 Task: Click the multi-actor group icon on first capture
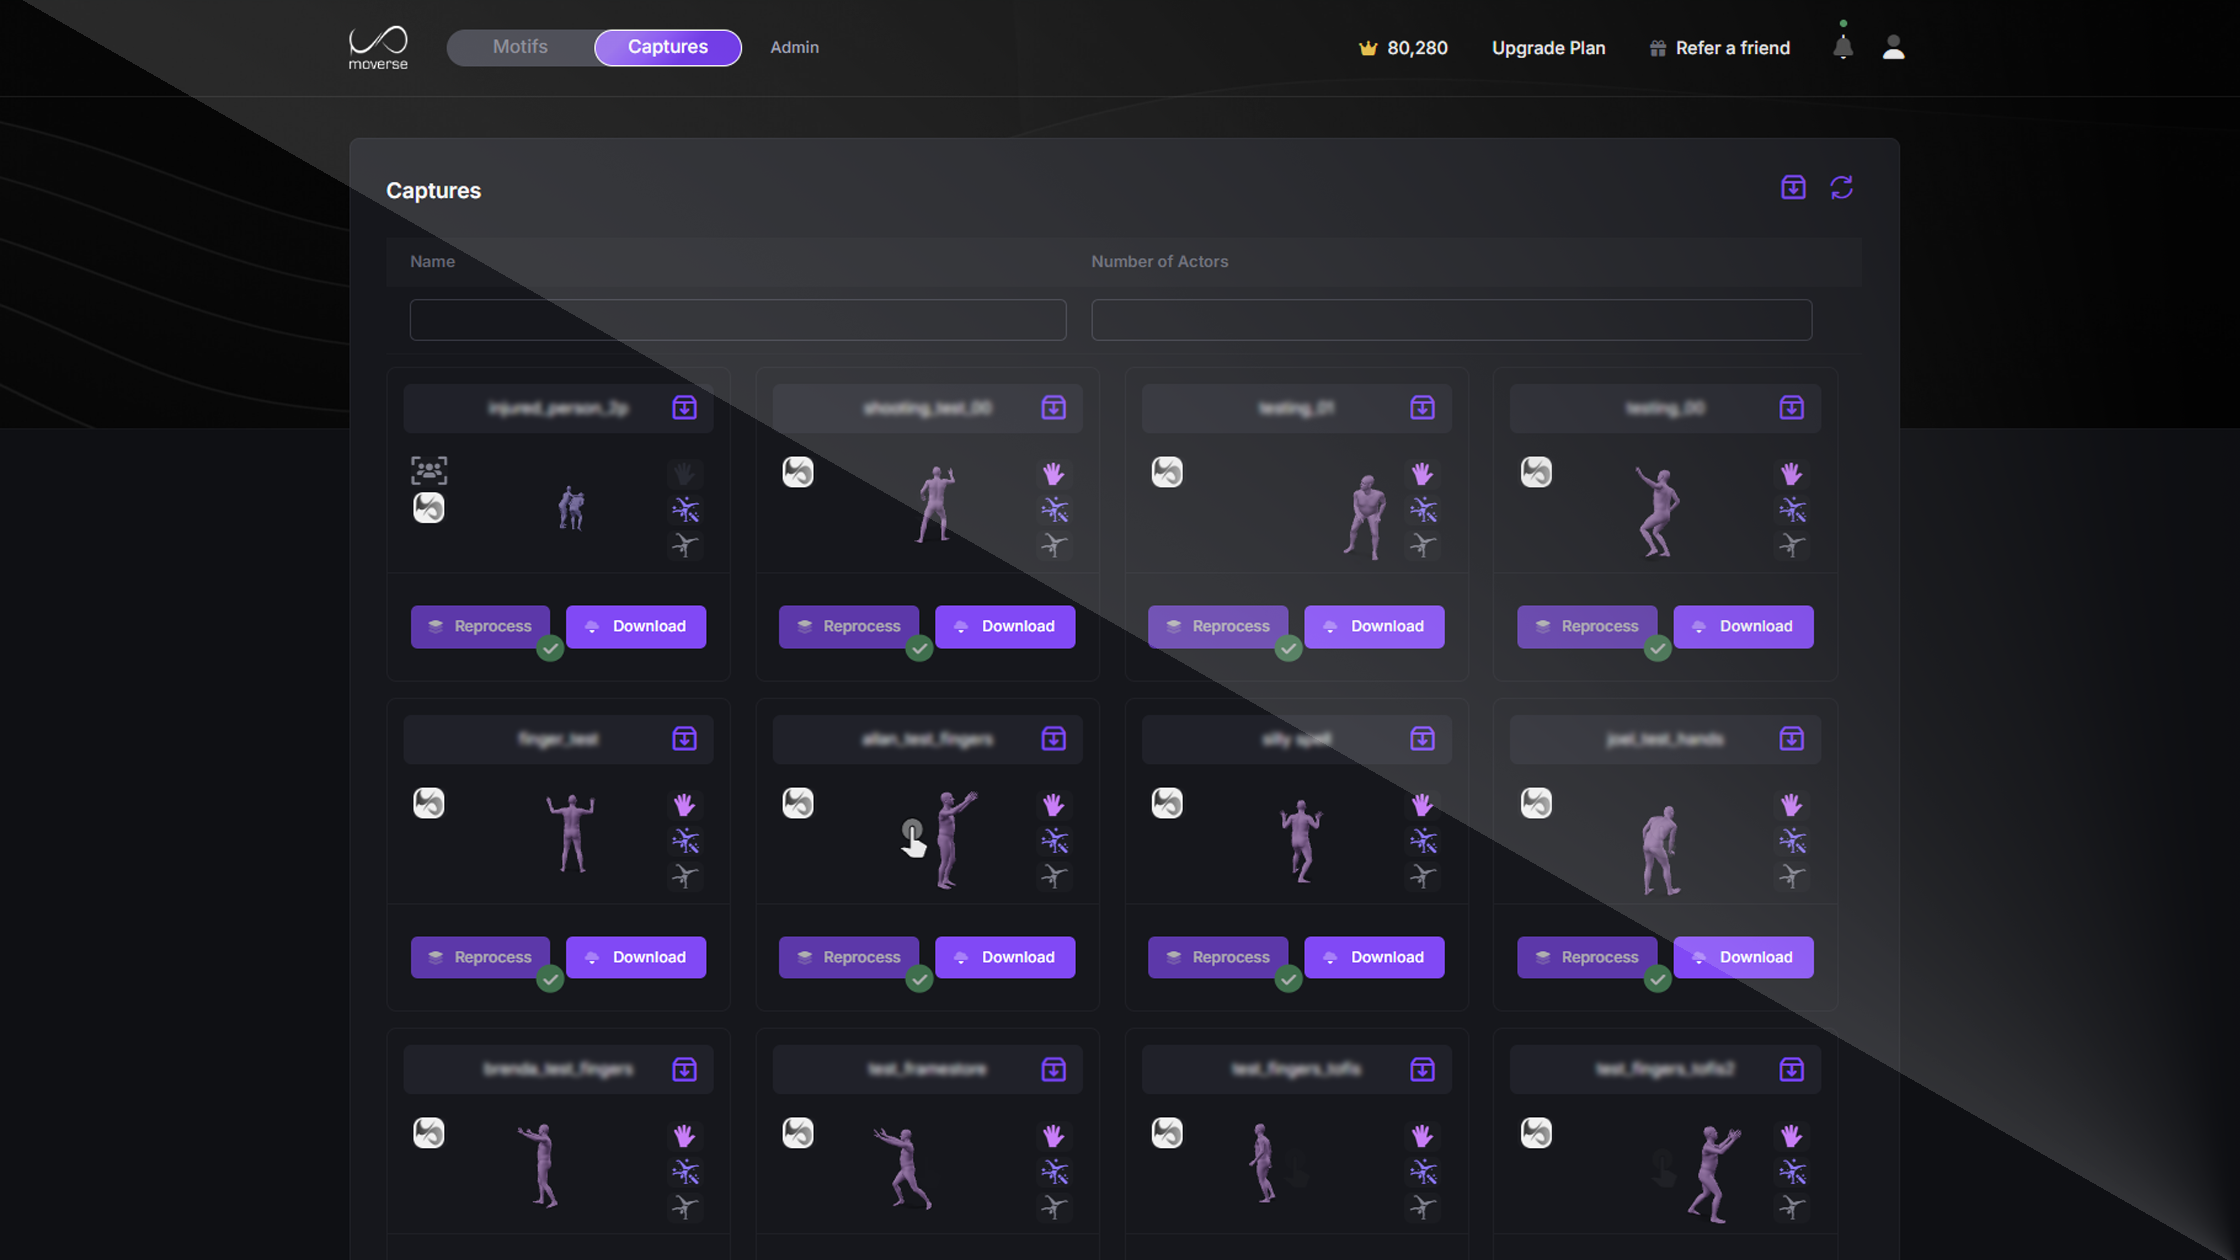point(429,470)
